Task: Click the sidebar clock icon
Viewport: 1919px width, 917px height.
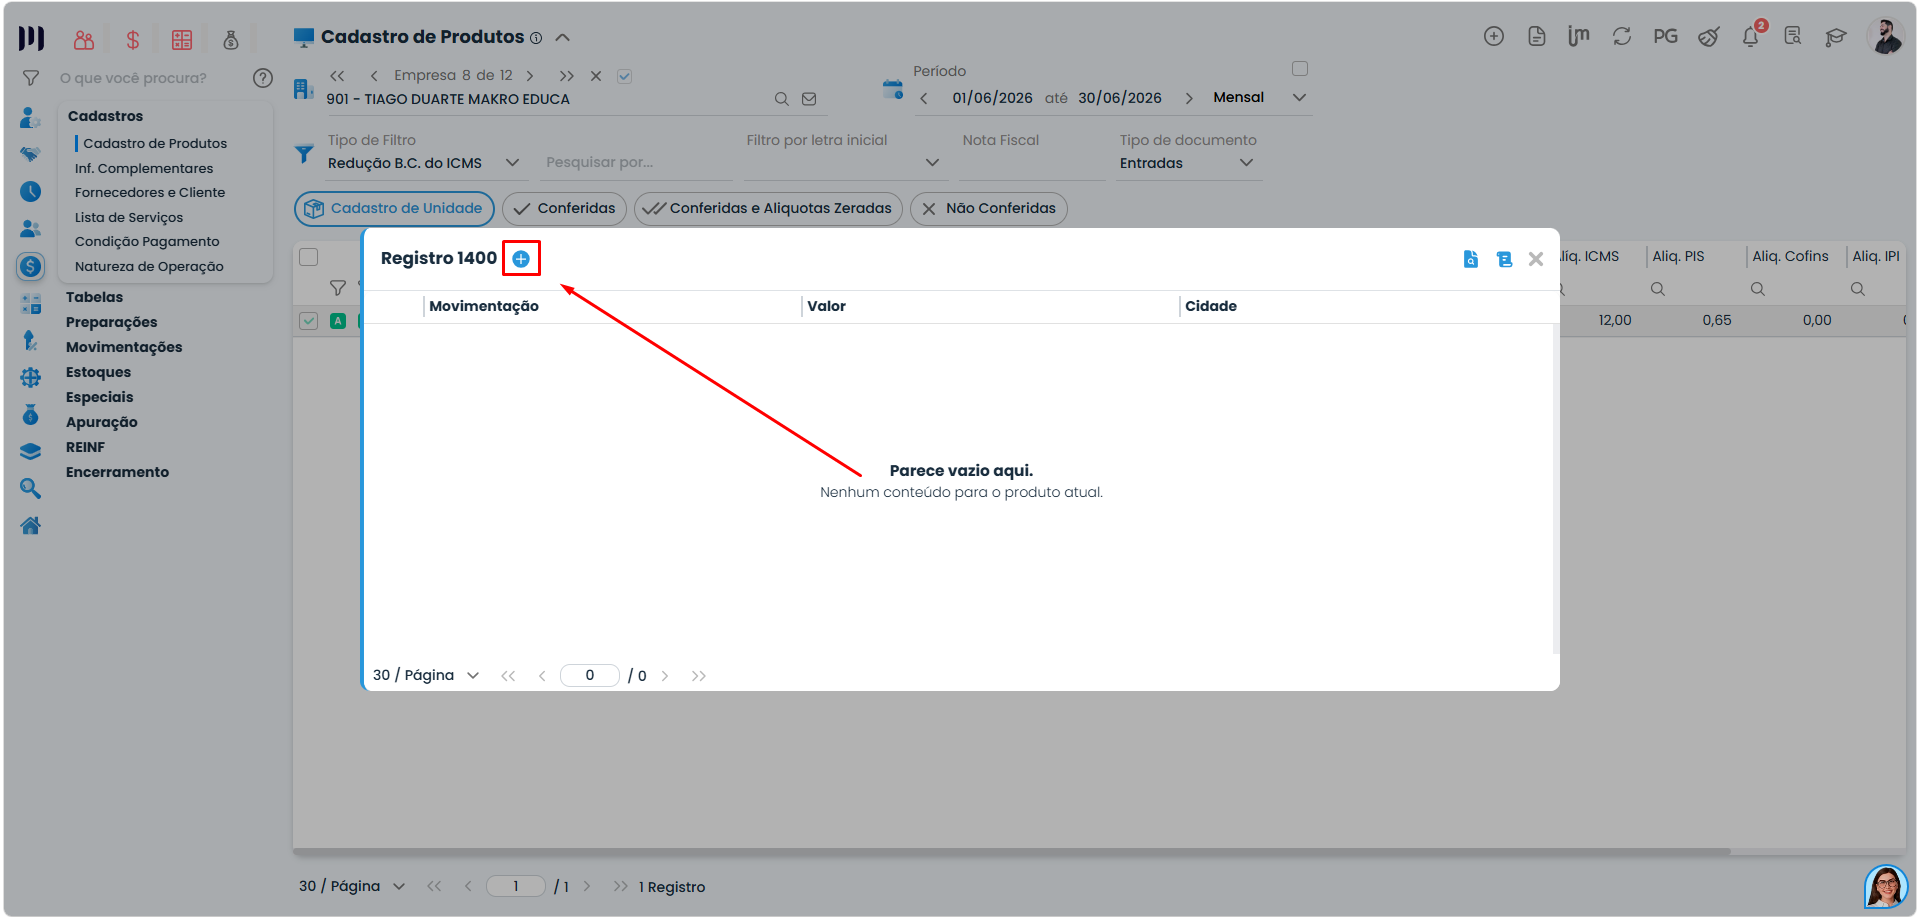Action: (x=31, y=191)
